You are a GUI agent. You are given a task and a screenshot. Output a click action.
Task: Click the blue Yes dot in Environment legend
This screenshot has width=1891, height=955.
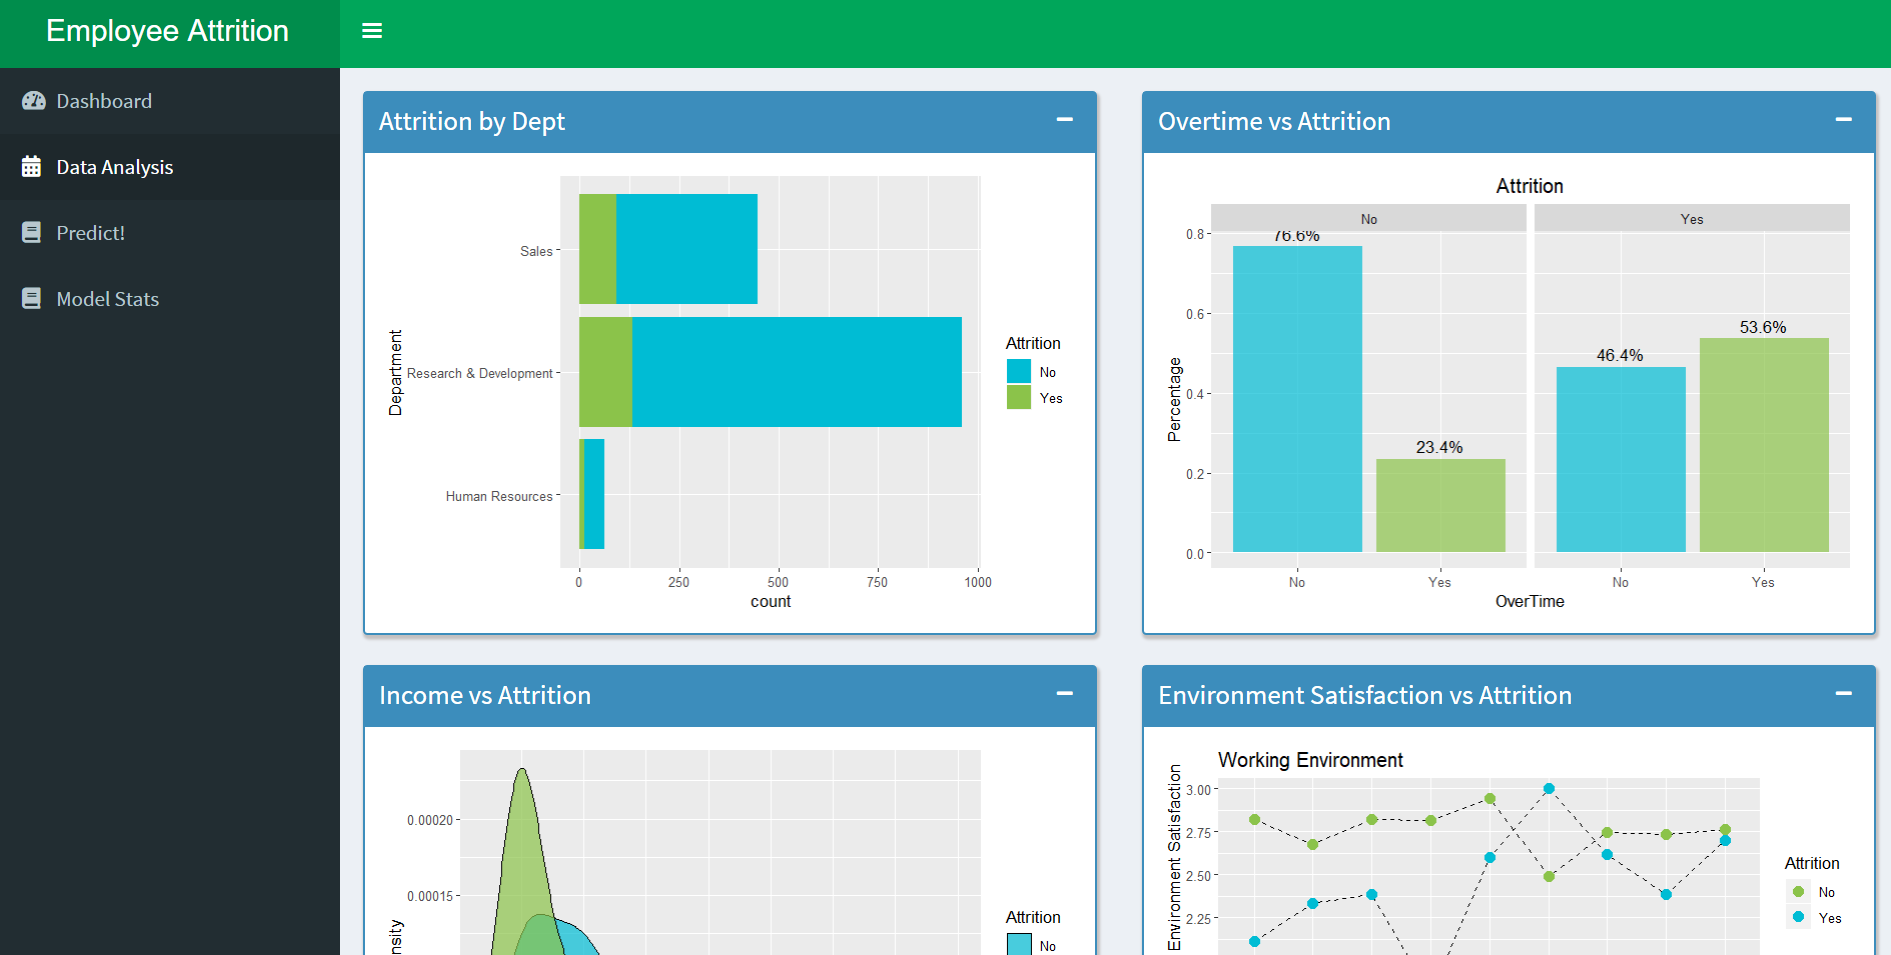1798,917
